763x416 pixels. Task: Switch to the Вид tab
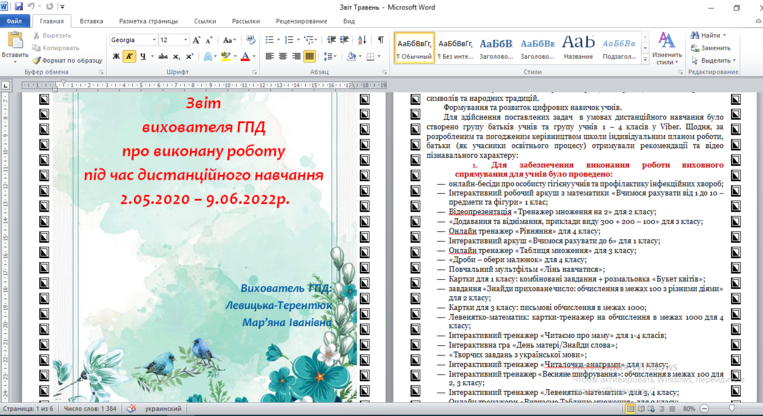tap(349, 21)
